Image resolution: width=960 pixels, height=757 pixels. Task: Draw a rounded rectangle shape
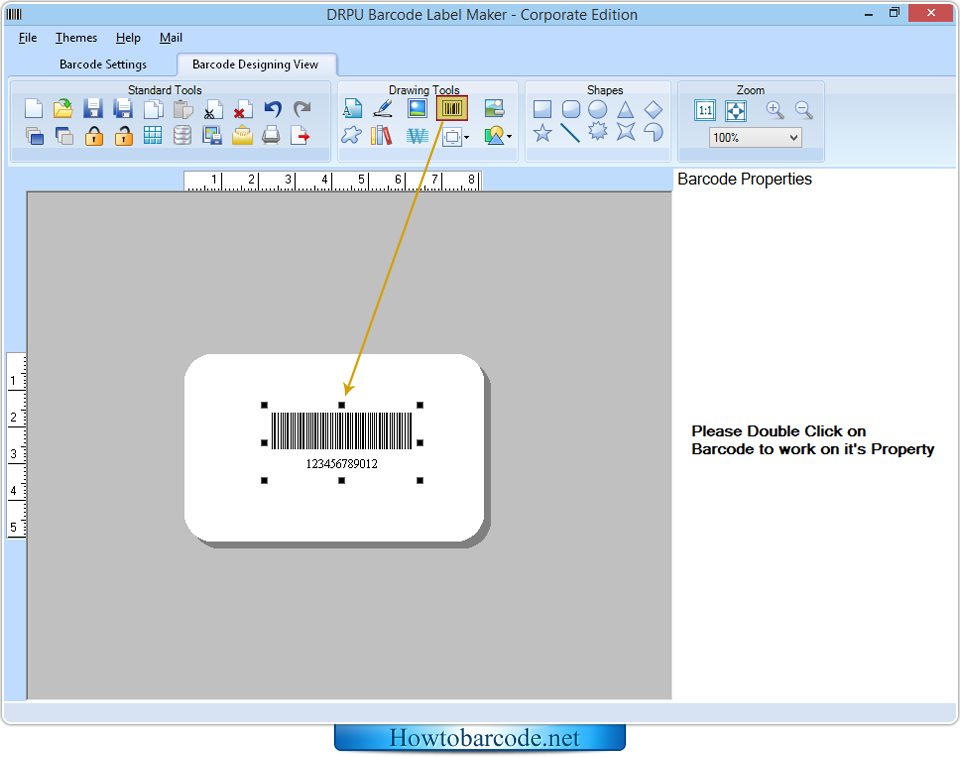point(571,110)
